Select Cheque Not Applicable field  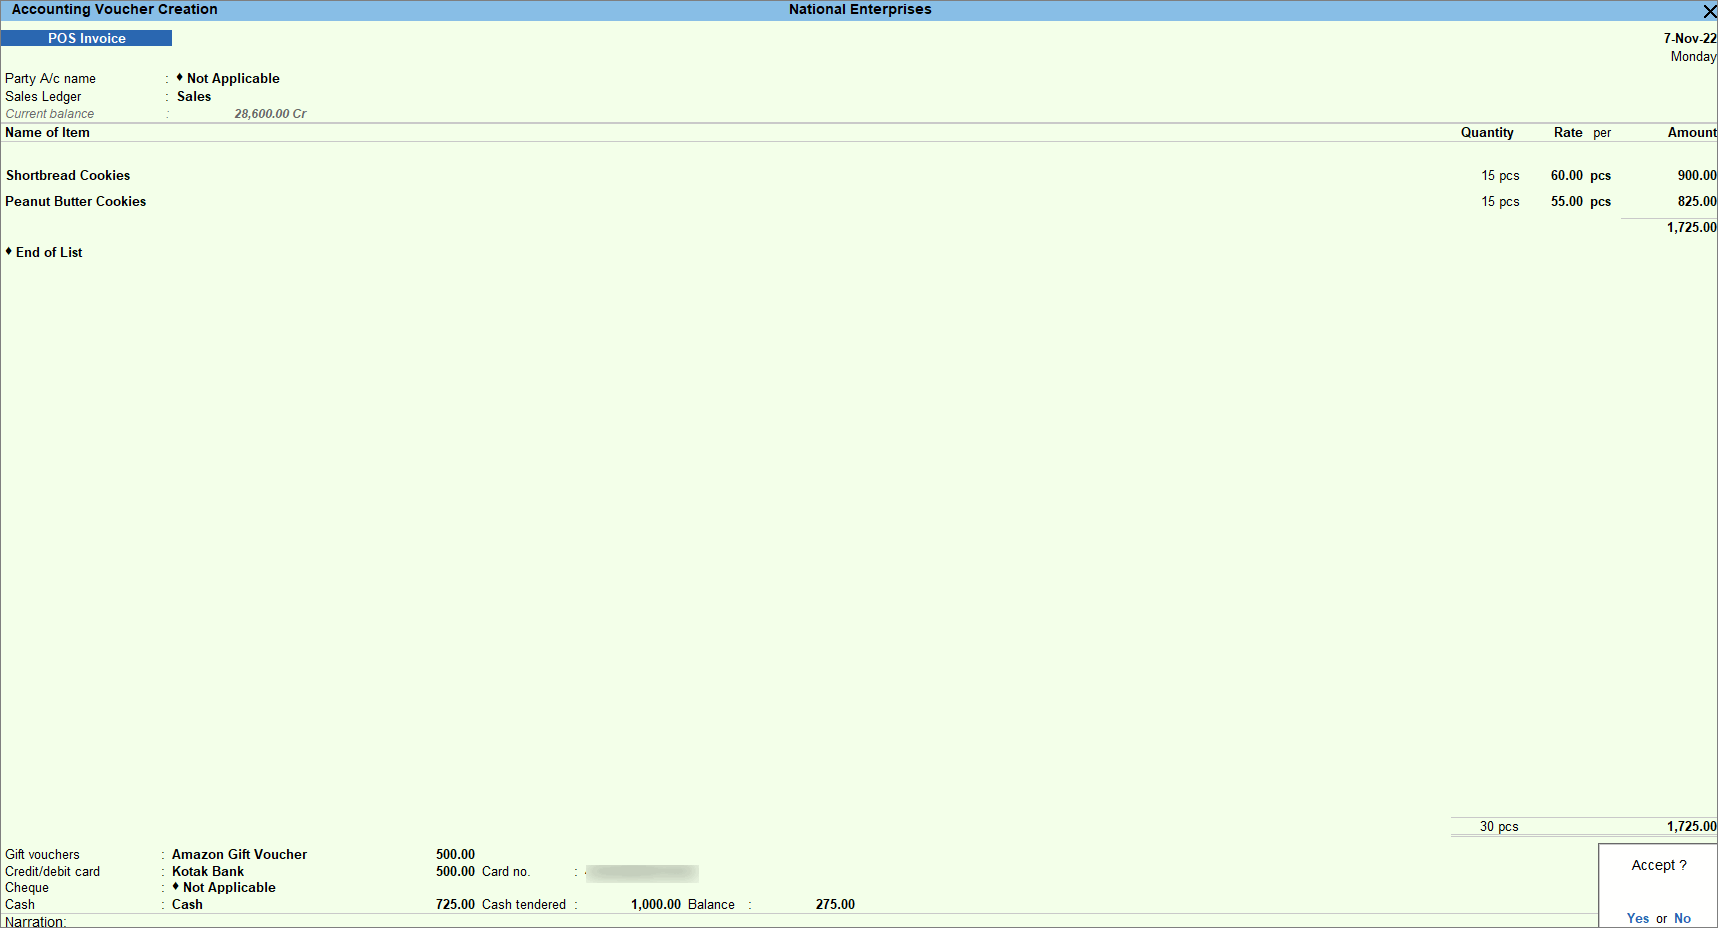(x=224, y=887)
